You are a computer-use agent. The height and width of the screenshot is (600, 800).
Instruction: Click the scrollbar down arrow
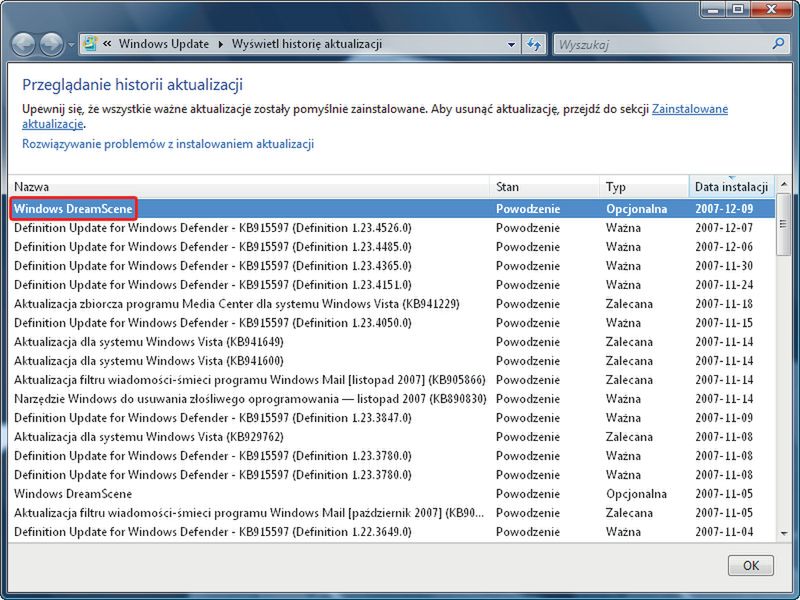pos(784,534)
